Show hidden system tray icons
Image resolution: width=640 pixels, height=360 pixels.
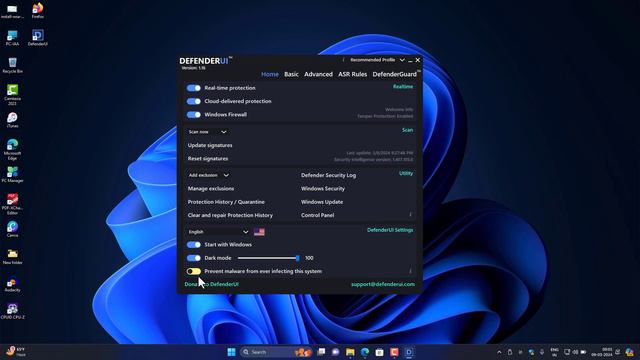click(499, 352)
